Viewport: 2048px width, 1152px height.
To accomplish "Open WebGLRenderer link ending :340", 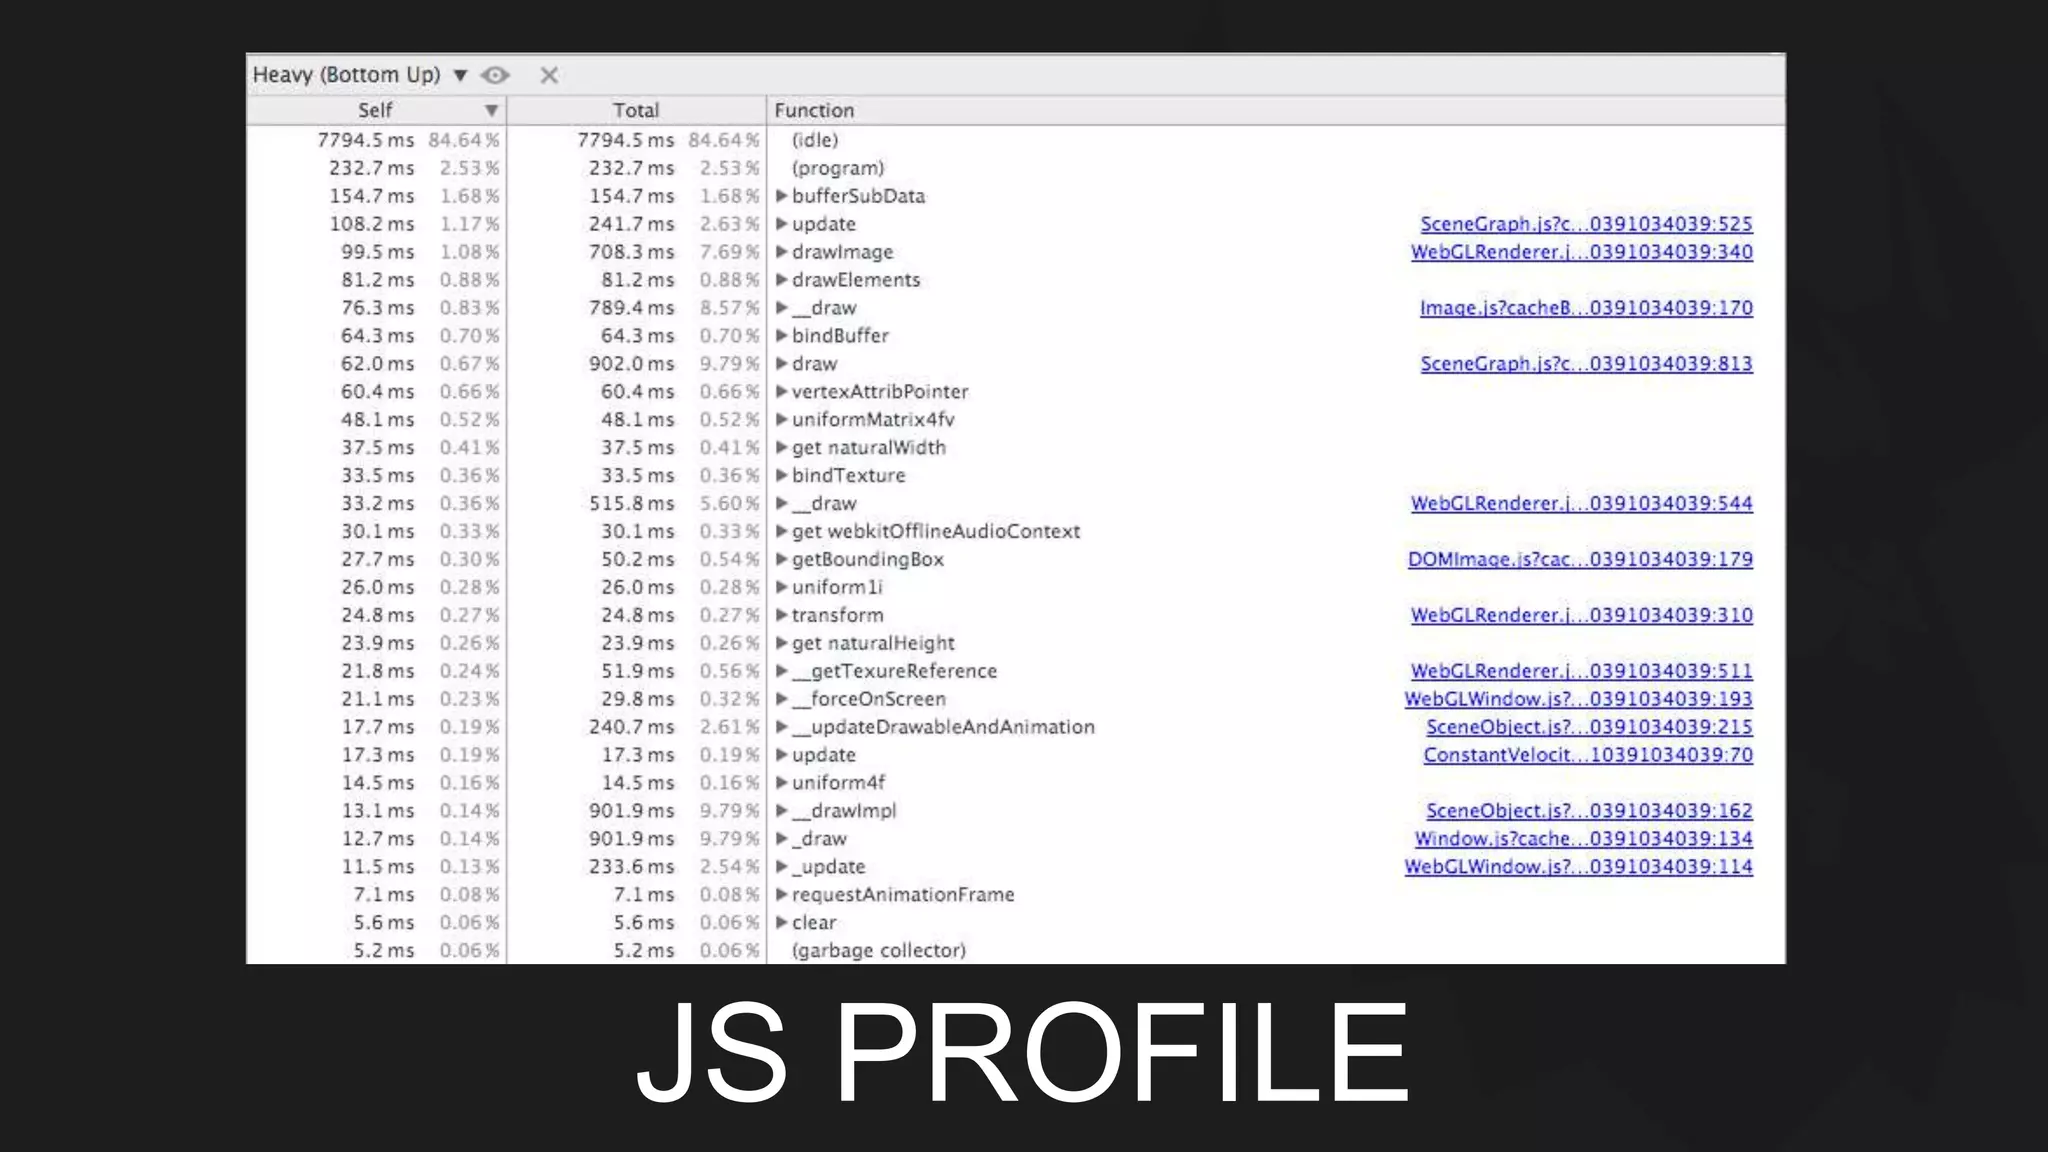I will (x=1582, y=252).
